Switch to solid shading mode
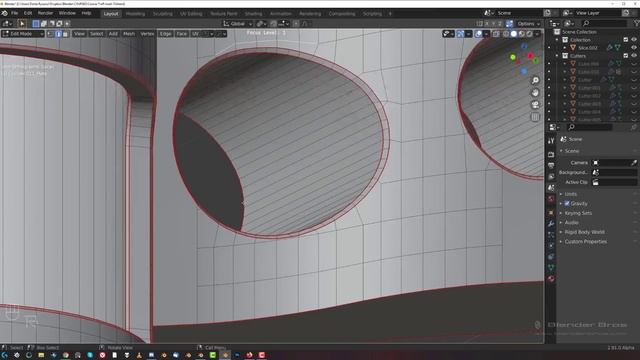 513,34
